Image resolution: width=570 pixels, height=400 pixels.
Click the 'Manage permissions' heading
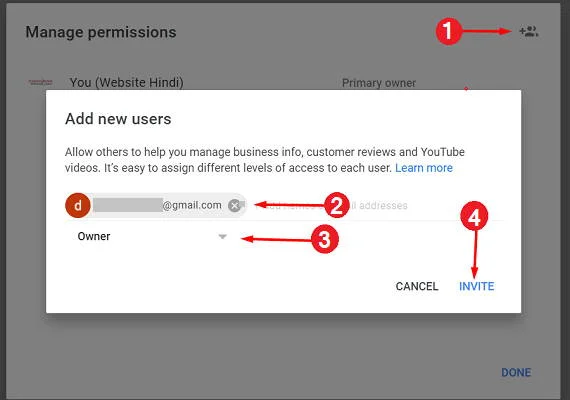tap(101, 32)
